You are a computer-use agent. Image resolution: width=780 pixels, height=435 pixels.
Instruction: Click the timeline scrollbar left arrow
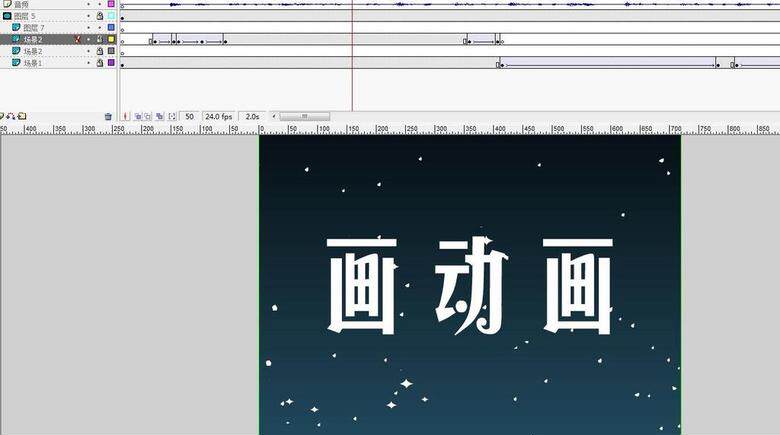click(274, 116)
